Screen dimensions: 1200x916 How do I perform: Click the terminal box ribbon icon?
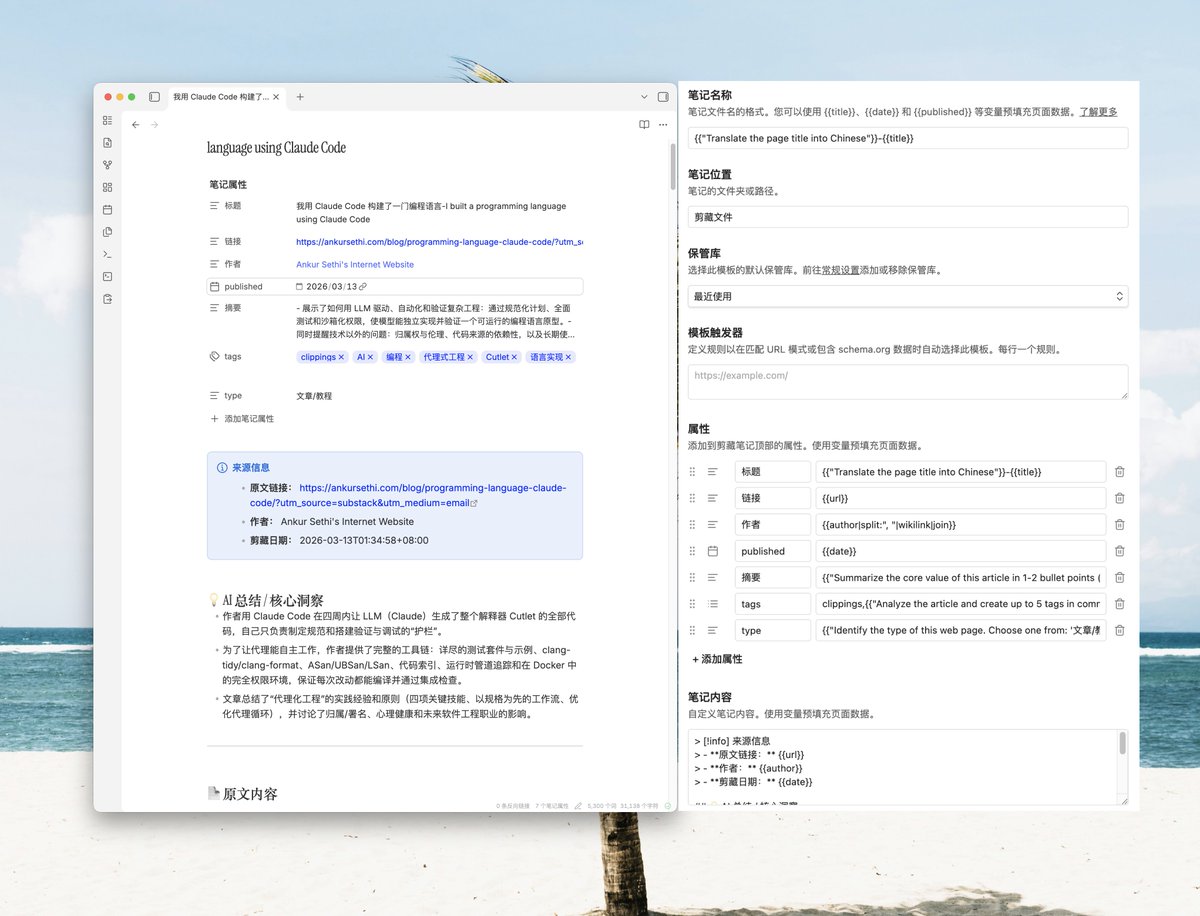107,277
